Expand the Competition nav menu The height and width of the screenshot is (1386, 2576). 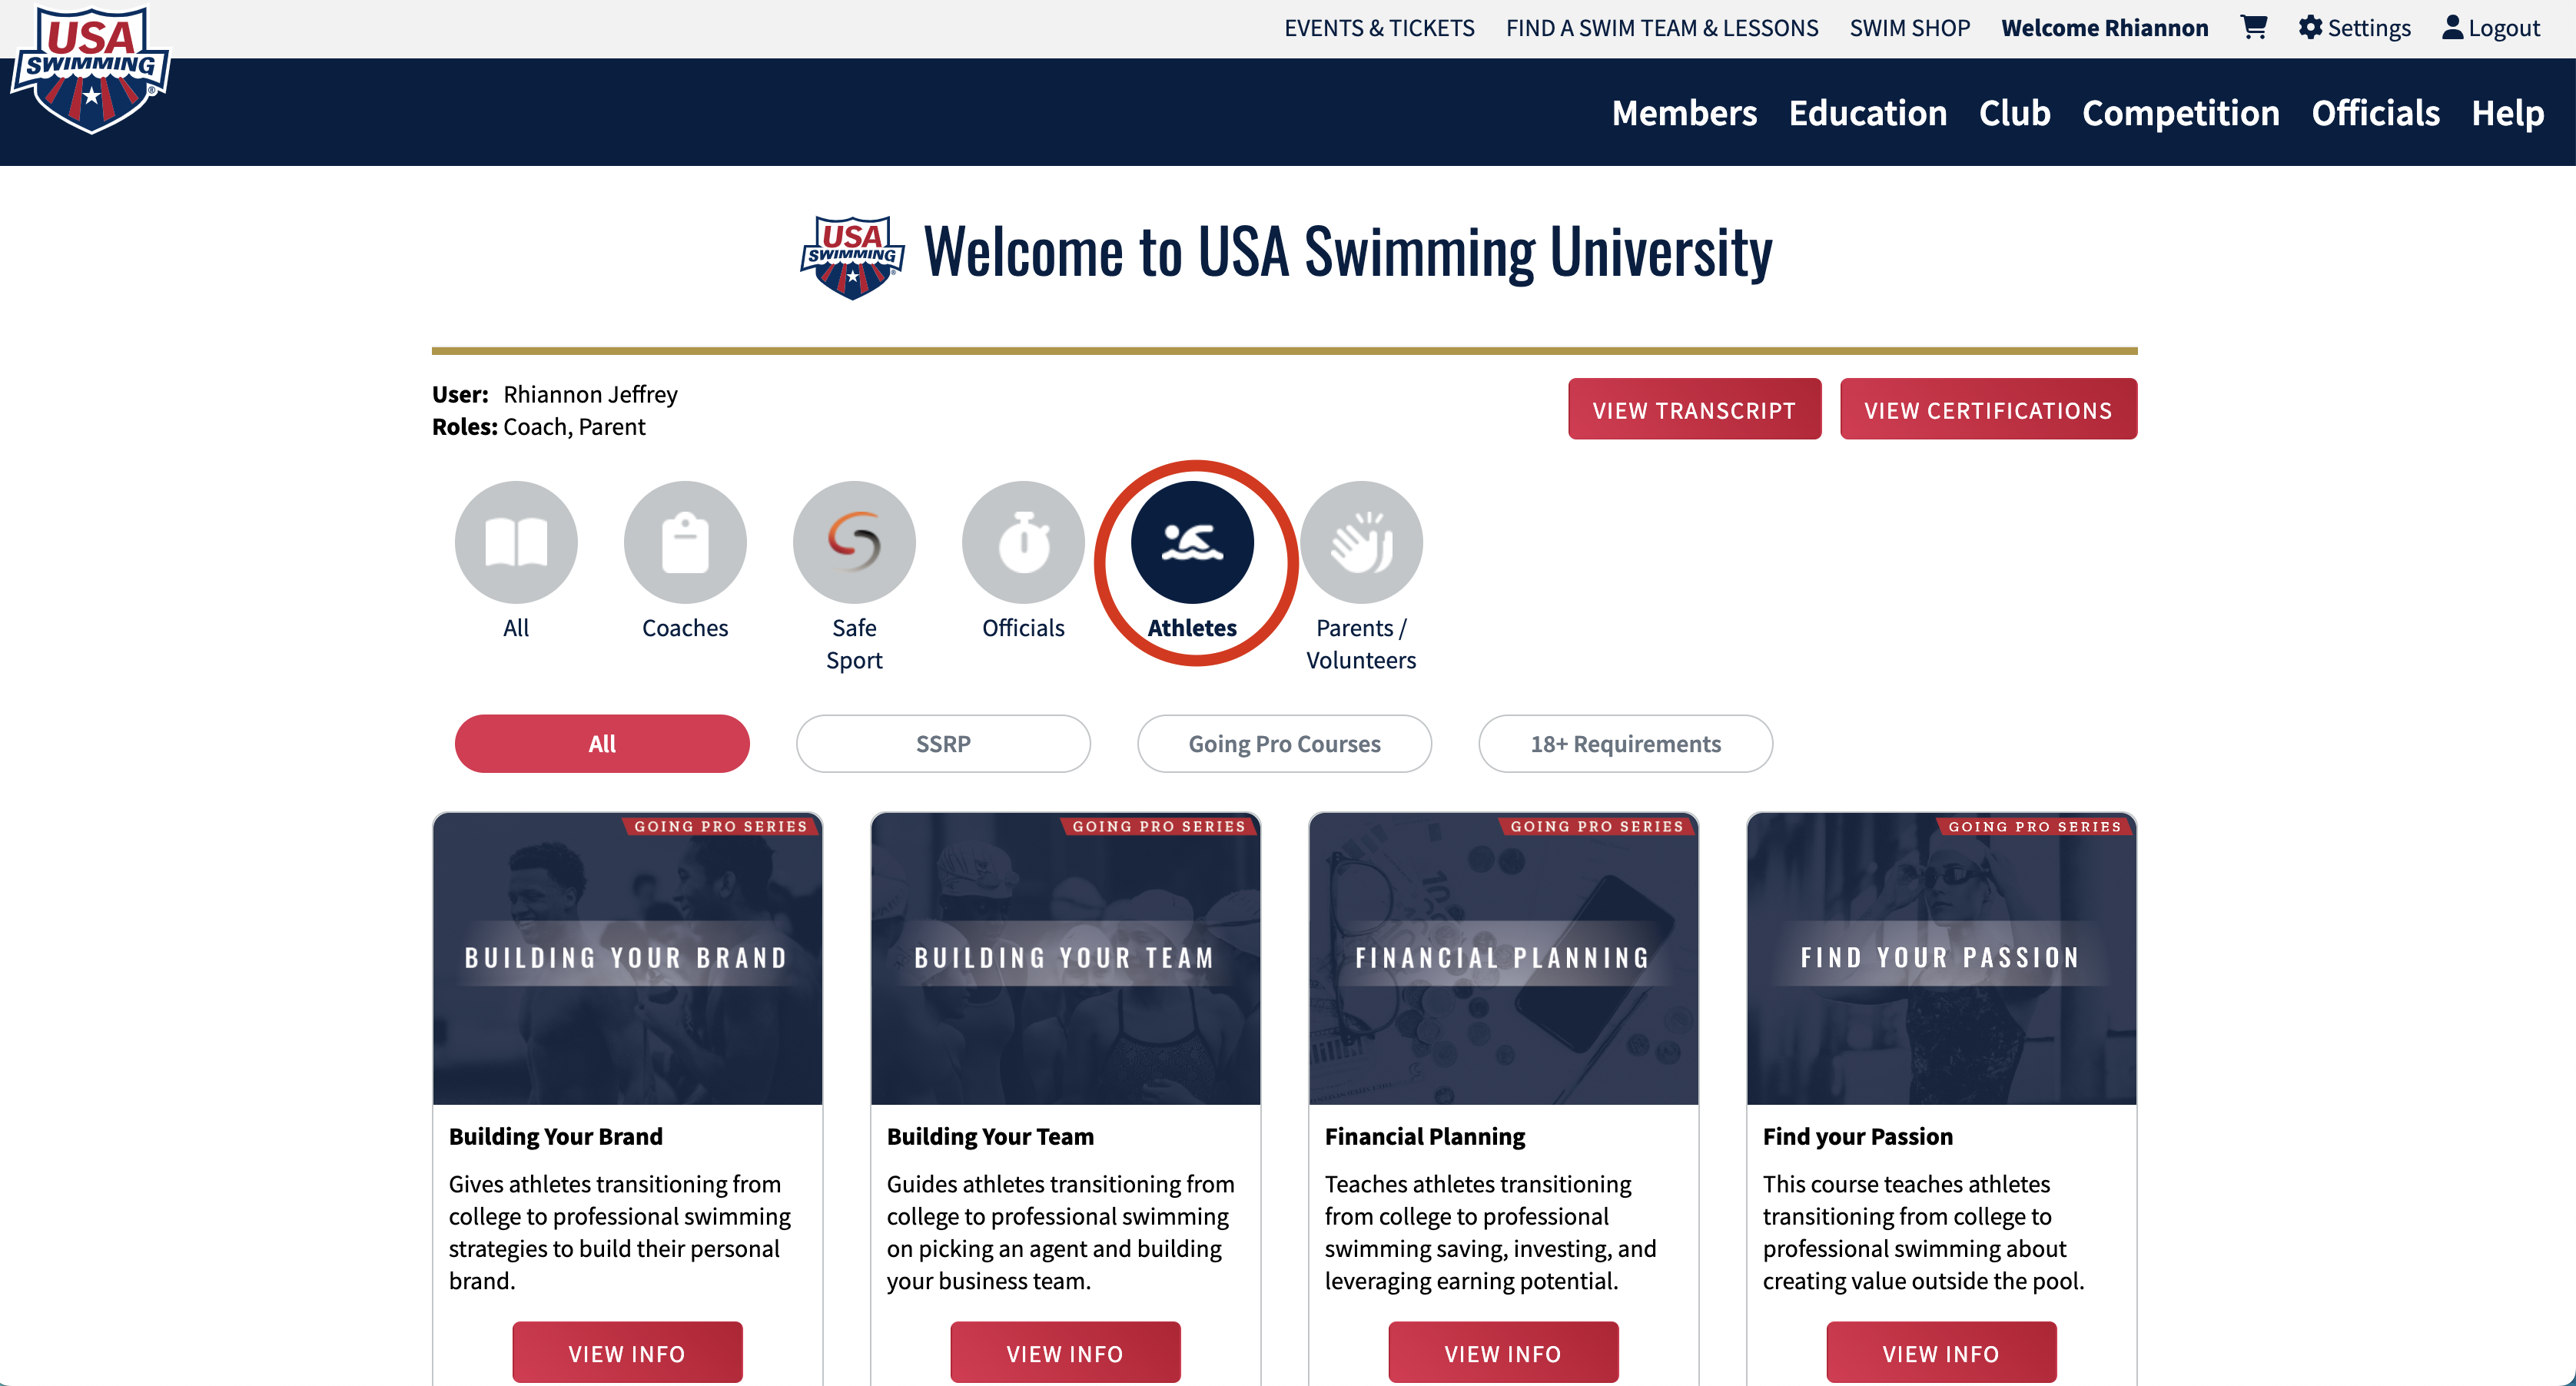[x=2180, y=113]
